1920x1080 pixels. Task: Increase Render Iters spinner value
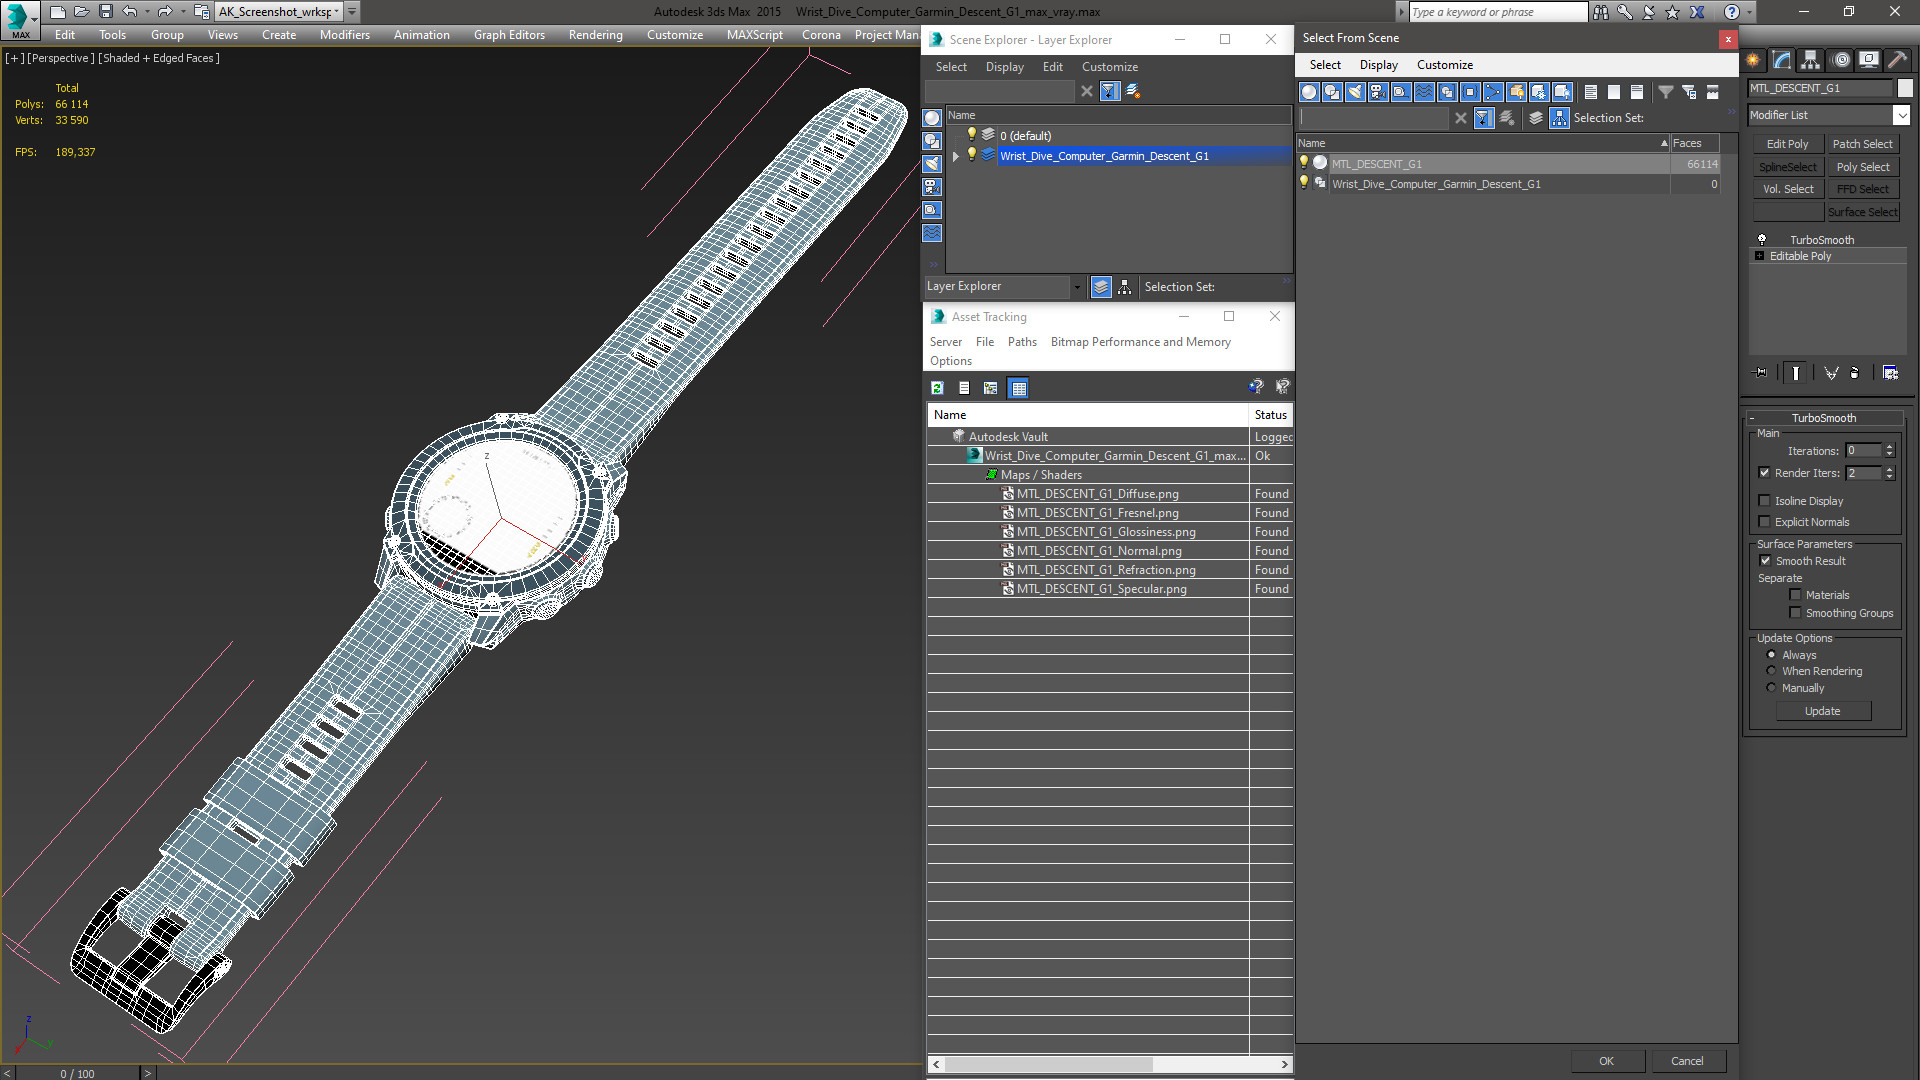[x=1889, y=469]
